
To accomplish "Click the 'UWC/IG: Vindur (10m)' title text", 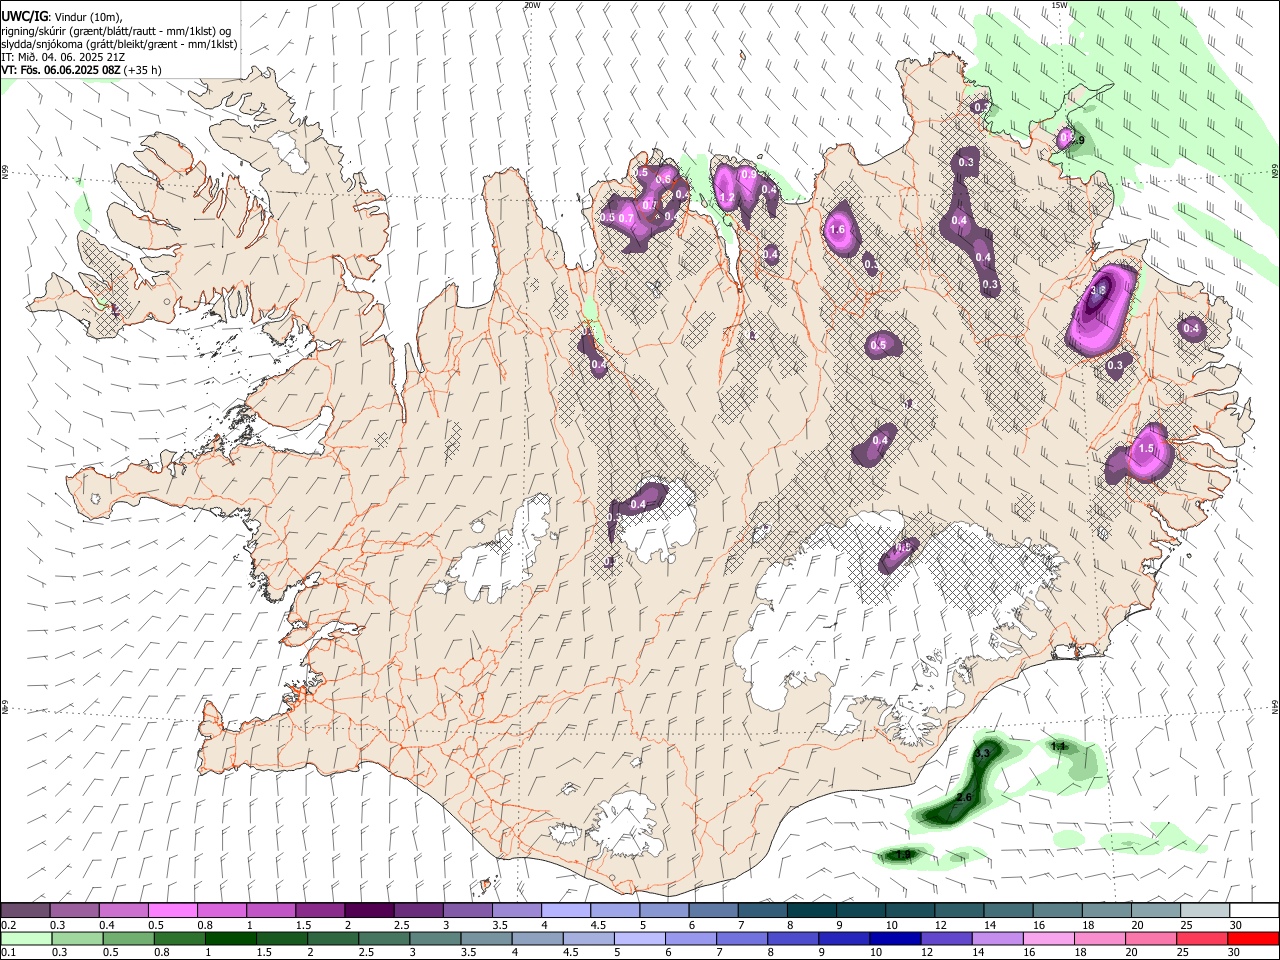I will [62, 16].
